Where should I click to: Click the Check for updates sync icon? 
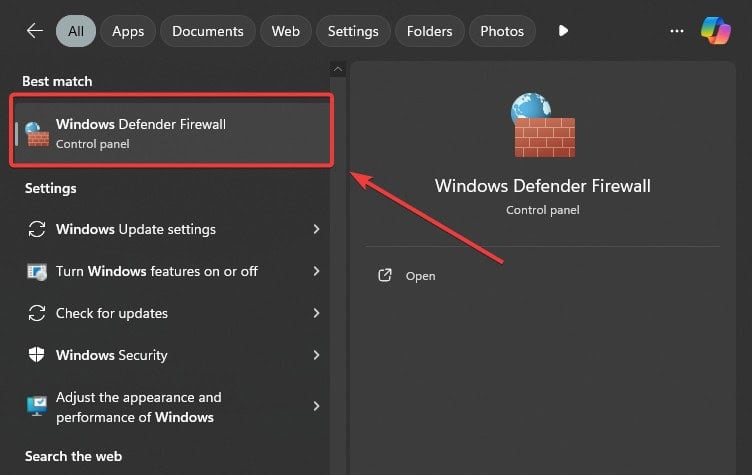click(x=36, y=313)
